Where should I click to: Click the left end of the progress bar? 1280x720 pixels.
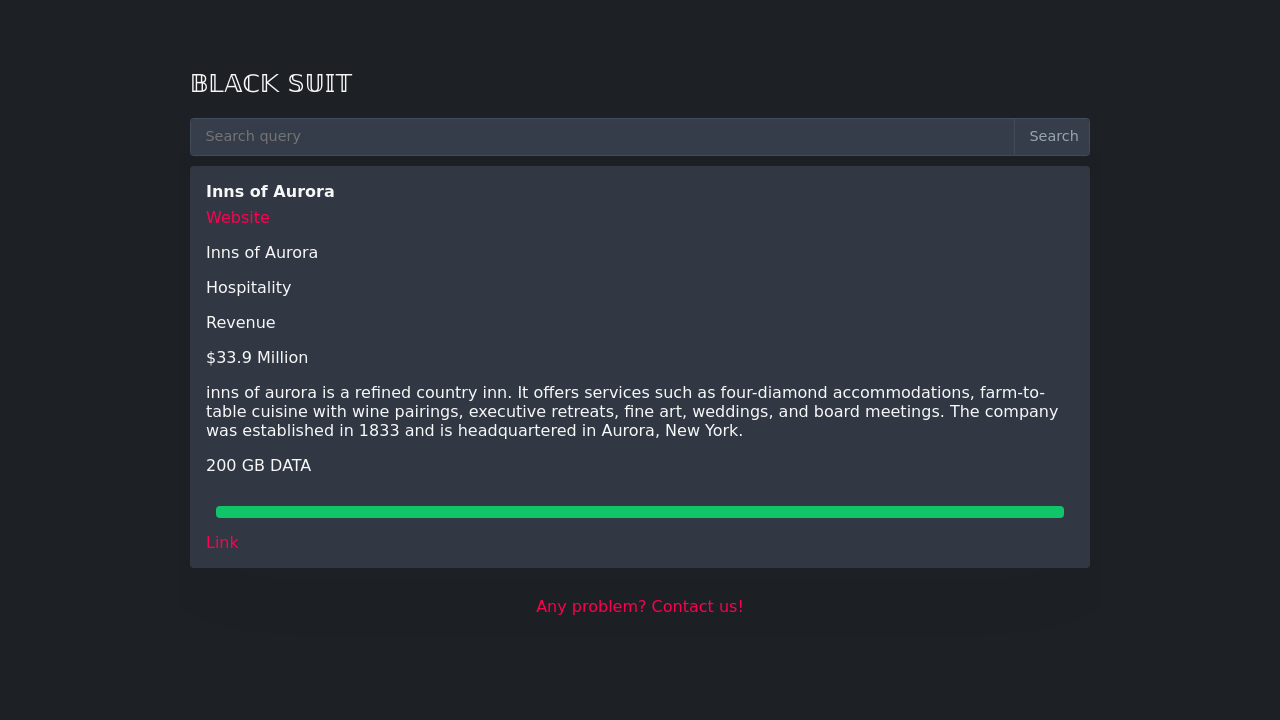click(x=222, y=512)
